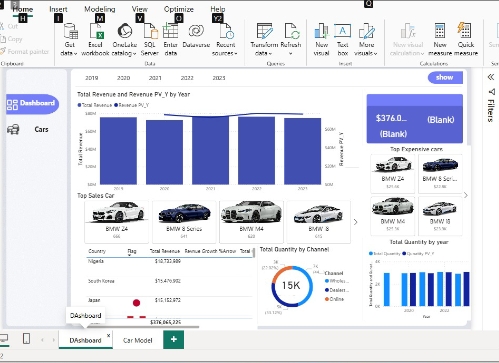Open the Home ribbon tab
Image resolution: width=499 pixels, height=363 pixels.
click(23, 9)
